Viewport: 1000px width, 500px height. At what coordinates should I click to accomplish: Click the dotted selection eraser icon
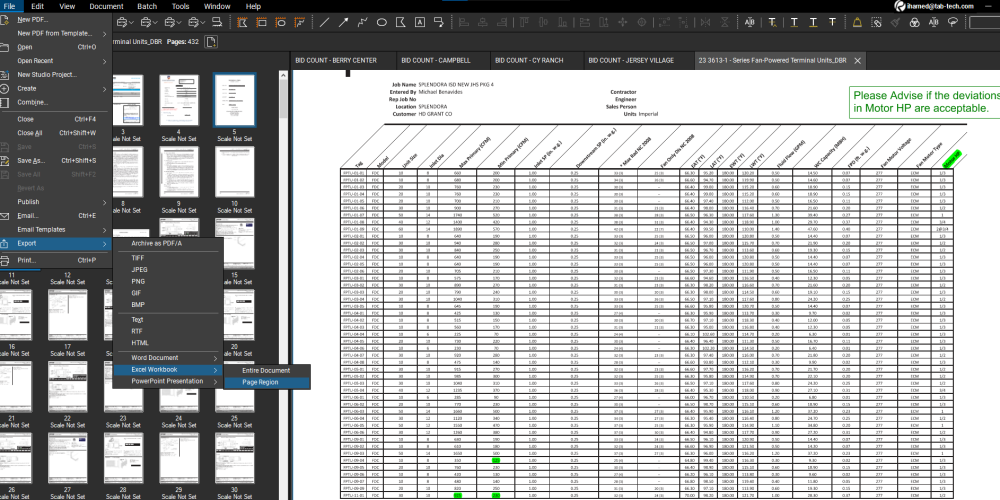pyautogui.click(x=876, y=22)
